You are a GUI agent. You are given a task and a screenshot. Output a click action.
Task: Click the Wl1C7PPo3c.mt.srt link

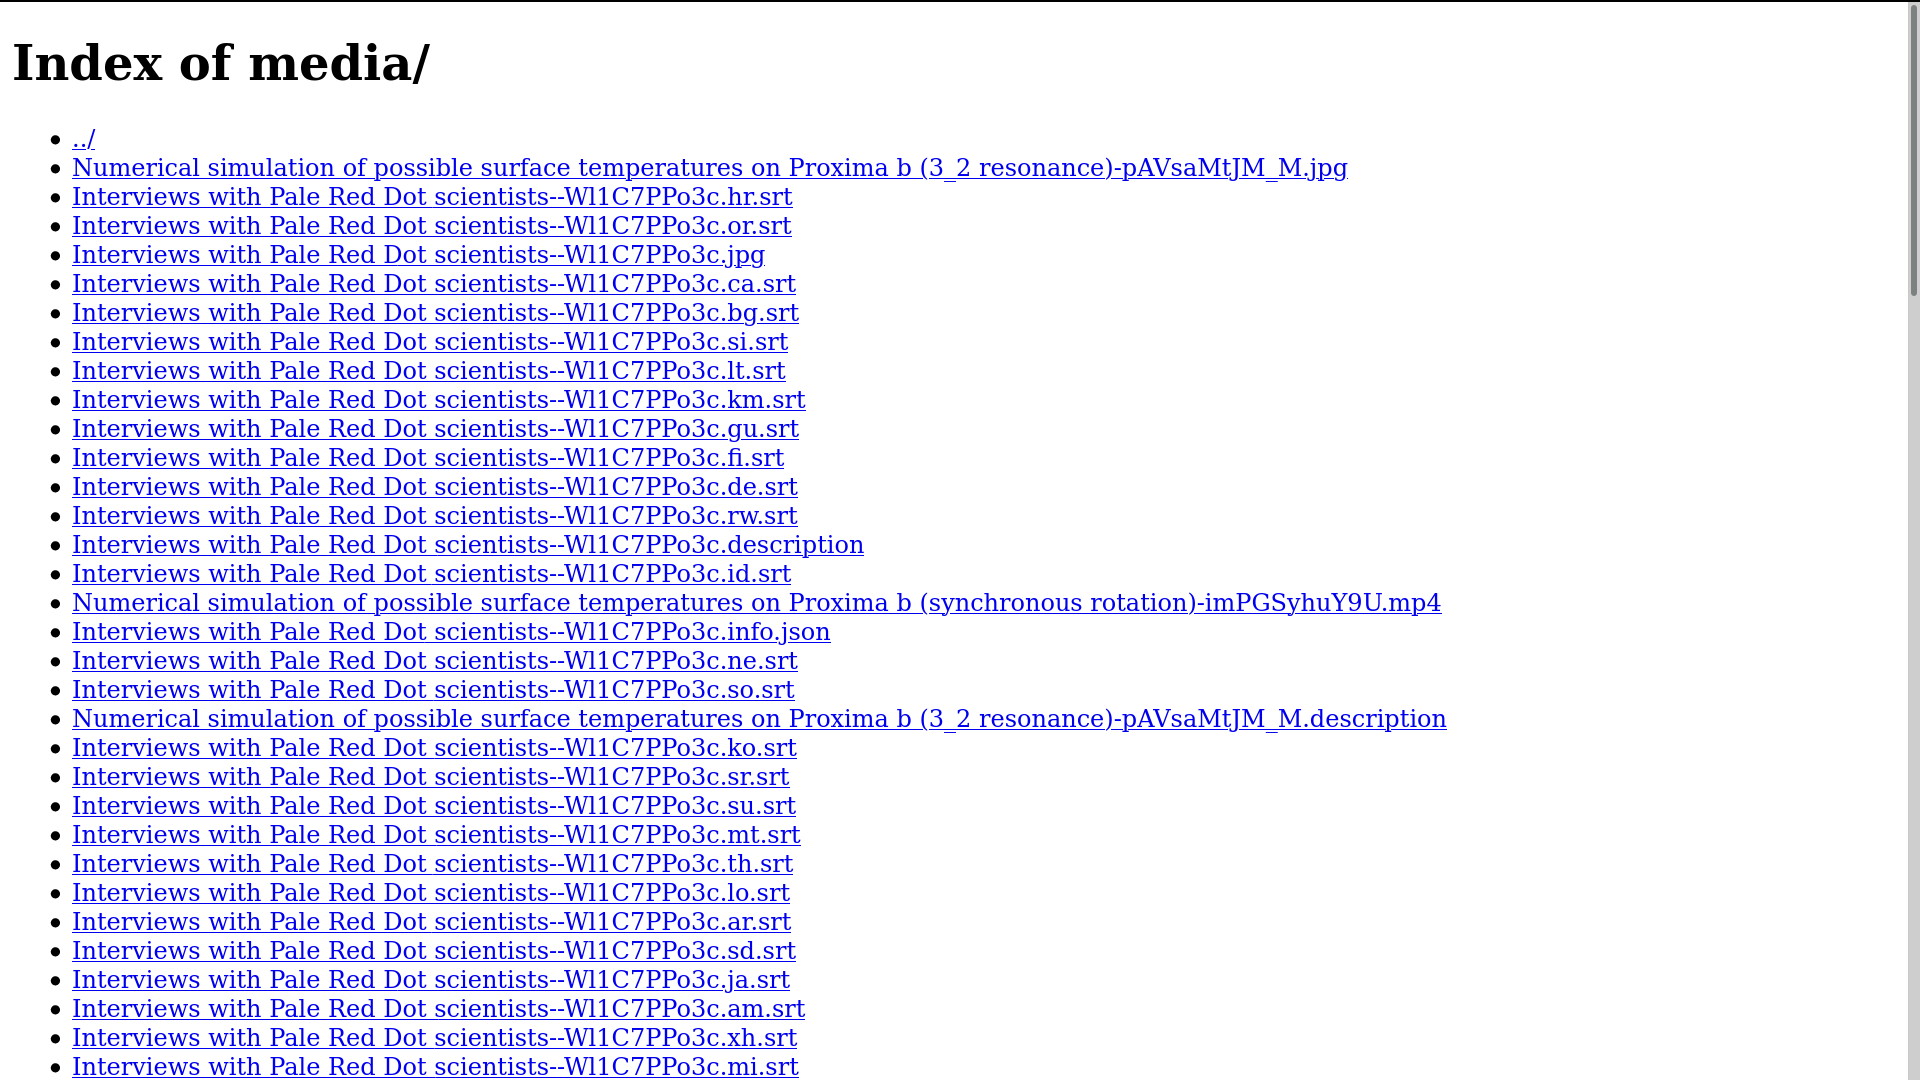(436, 835)
